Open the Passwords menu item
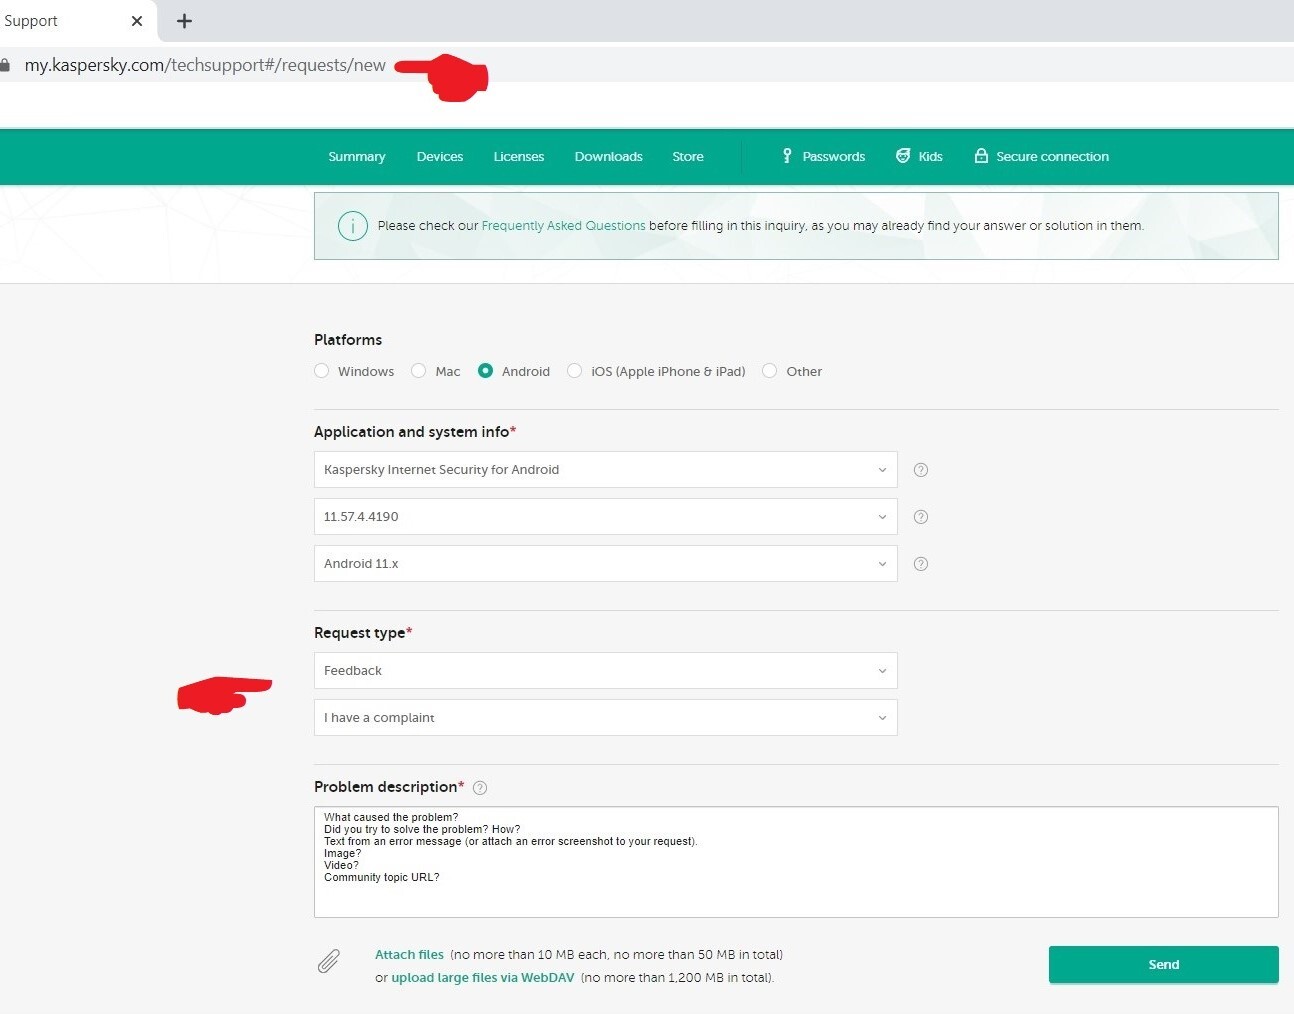 click(x=824, y=157)
